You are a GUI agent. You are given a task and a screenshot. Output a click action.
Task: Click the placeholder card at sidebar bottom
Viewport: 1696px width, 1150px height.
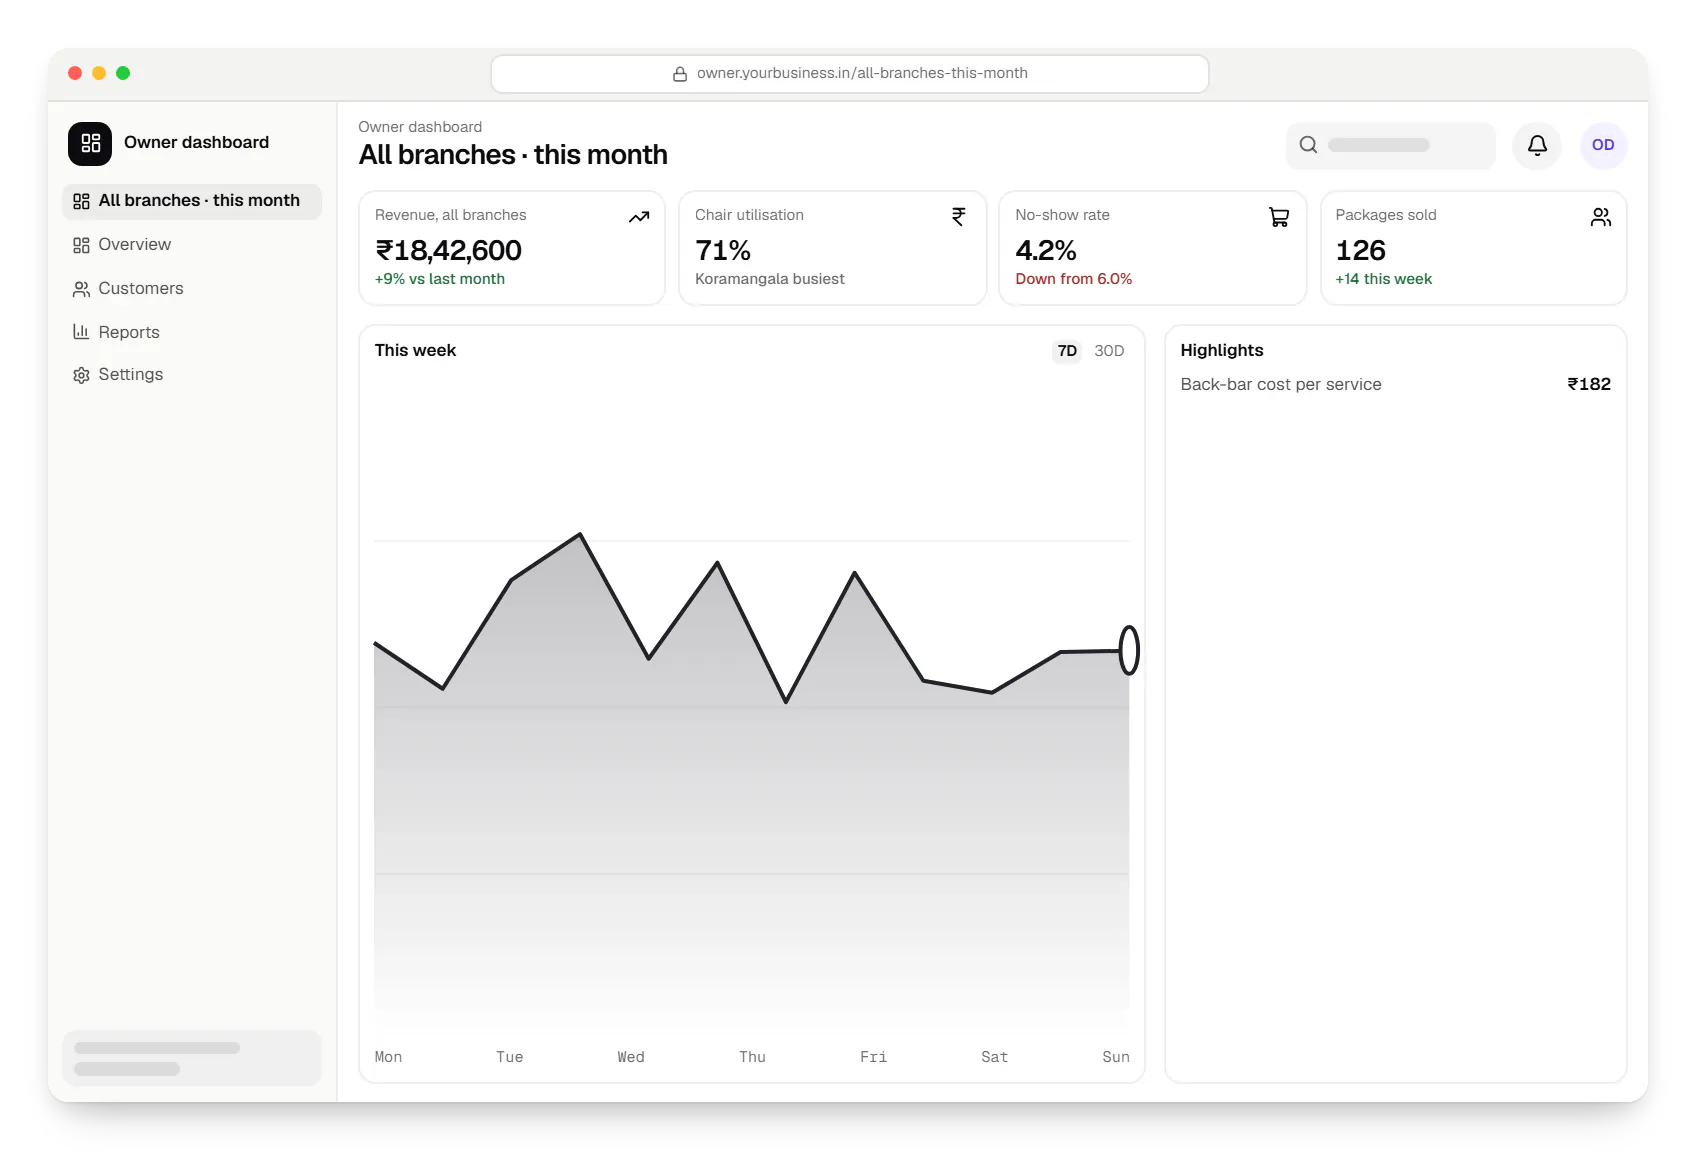click(x=192, y=1058)
